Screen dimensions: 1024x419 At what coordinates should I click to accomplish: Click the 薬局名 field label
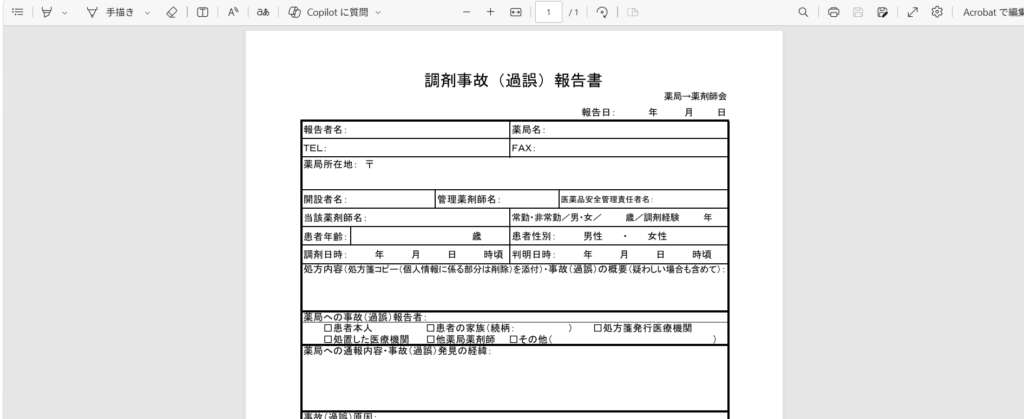pos(528,130)
